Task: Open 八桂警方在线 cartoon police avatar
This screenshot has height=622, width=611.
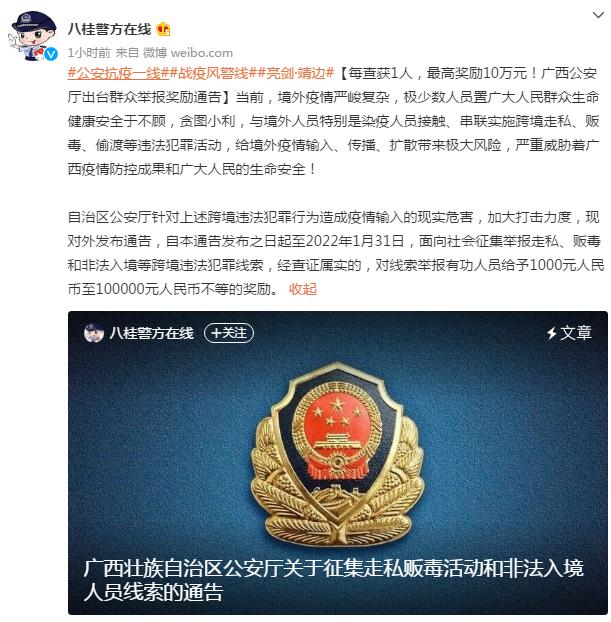Action: [33, 36]
